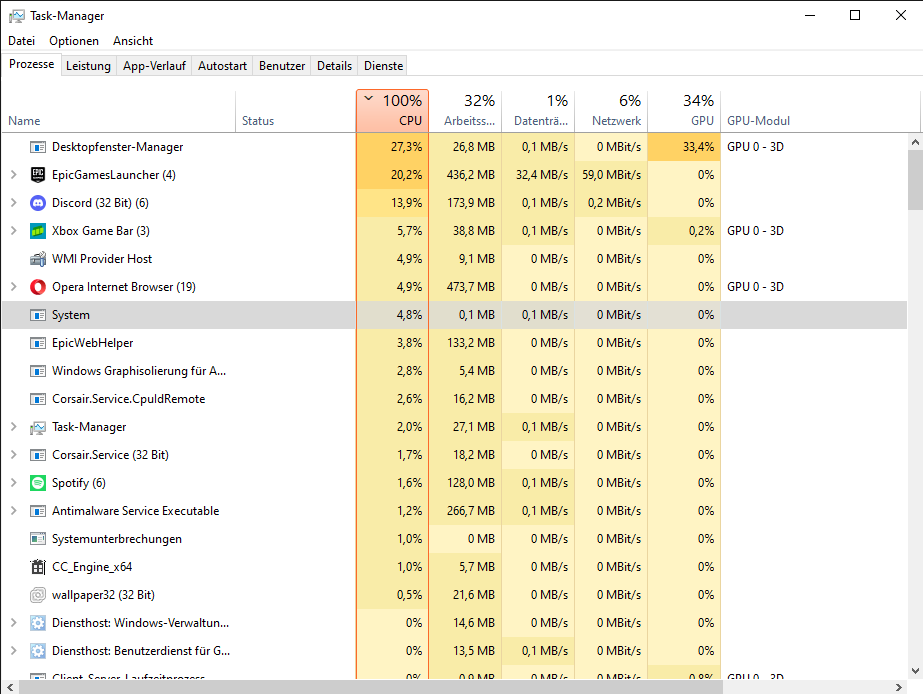Expand the EpicGamesLauncher (4) group
Viewport: 923px width, 694px height.
14,175
